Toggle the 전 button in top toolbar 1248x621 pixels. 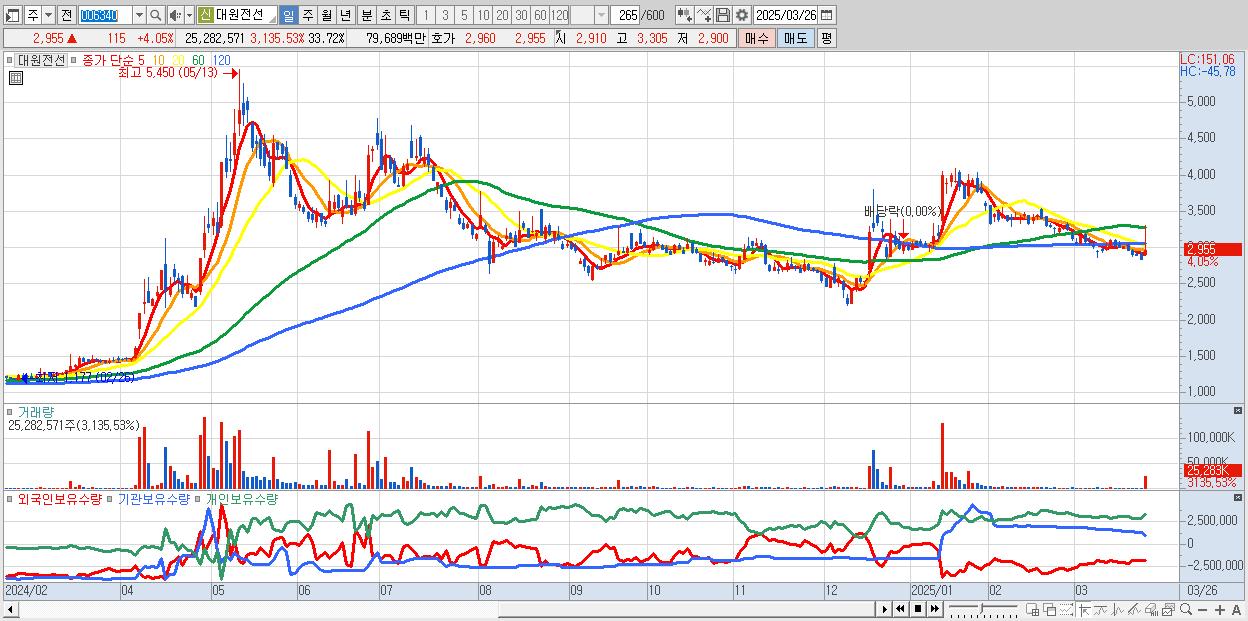[x=66, y=15]
